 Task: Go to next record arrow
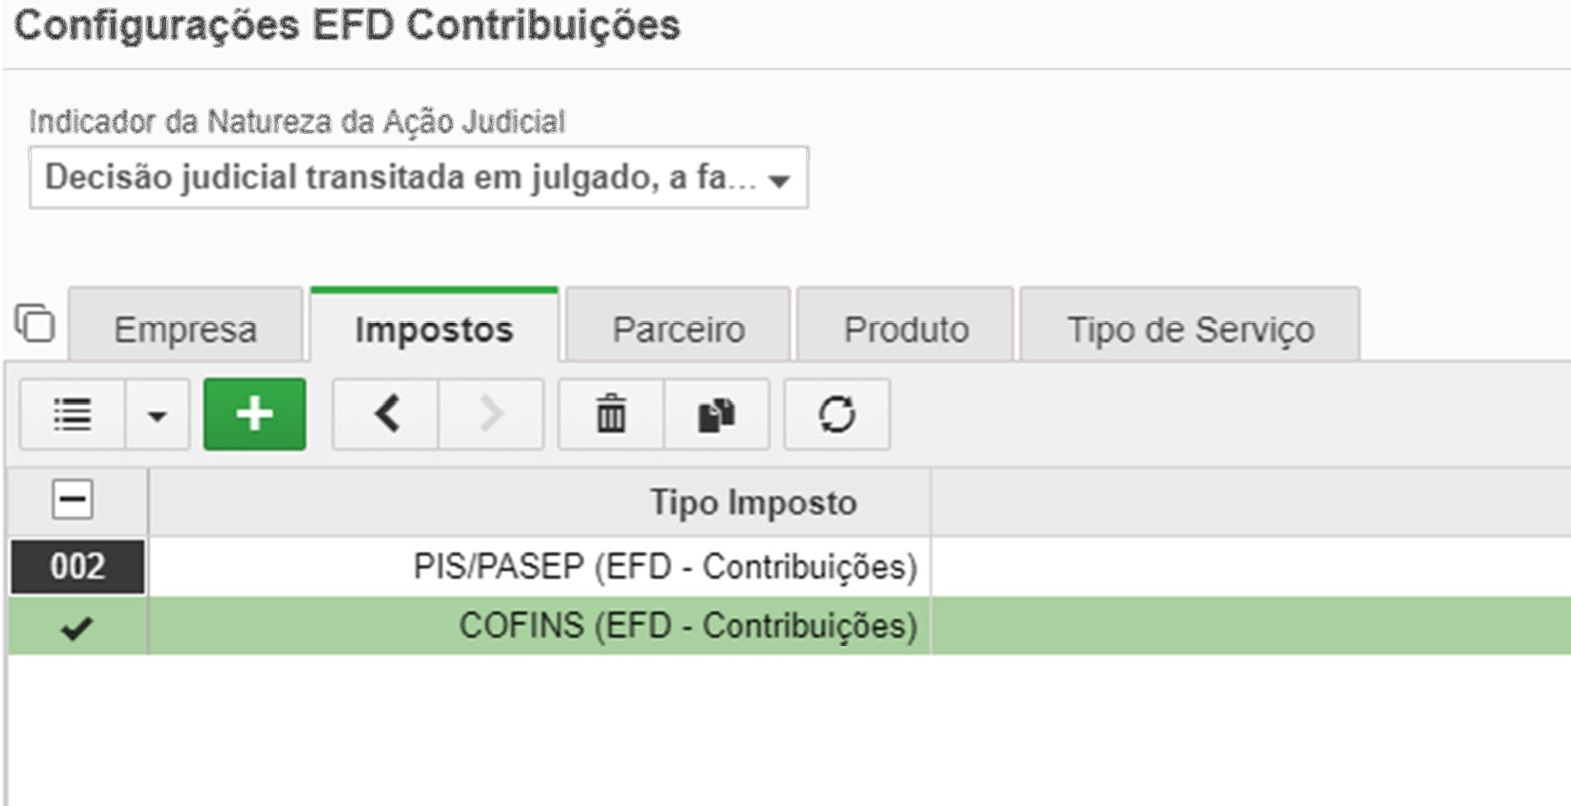(x=491, y=414)
